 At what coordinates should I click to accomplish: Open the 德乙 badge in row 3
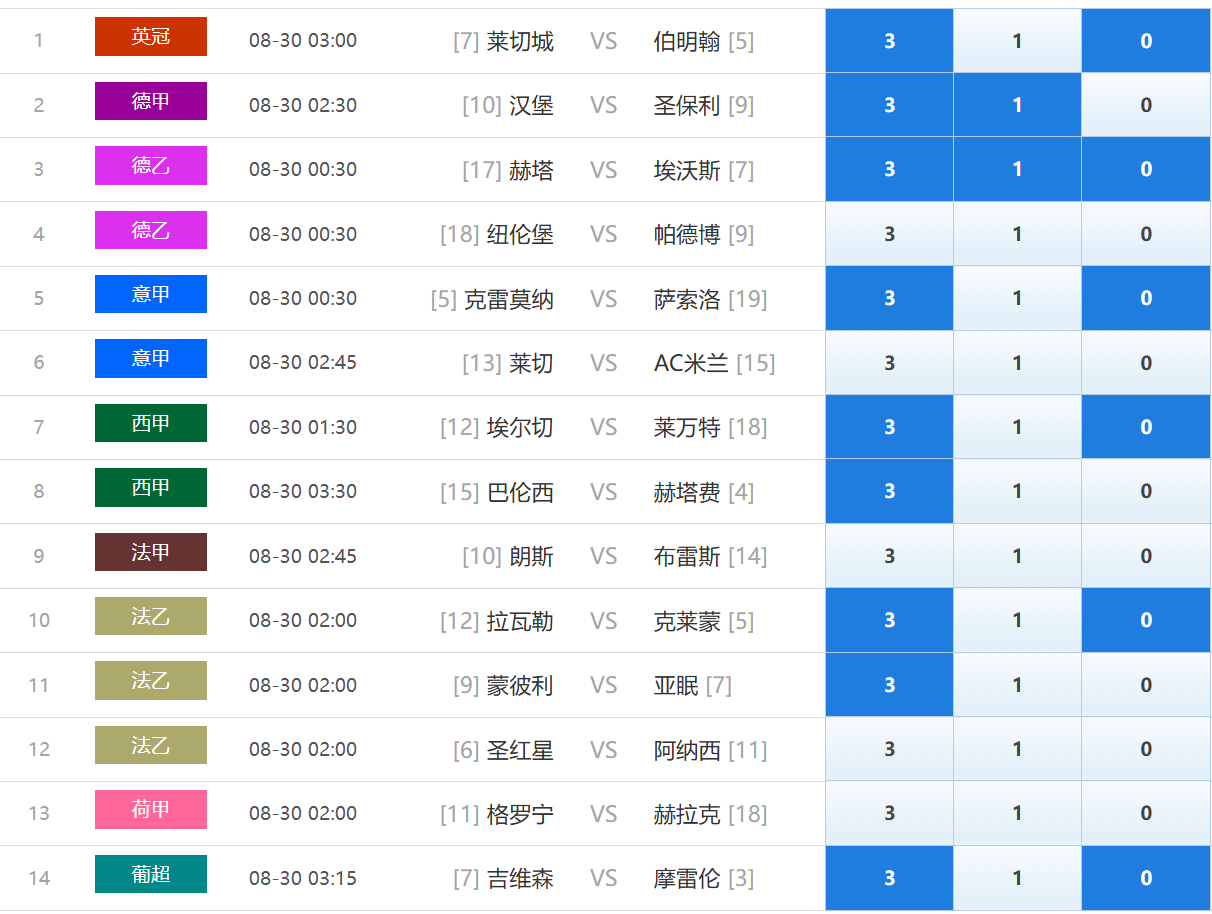click(151, 166)
